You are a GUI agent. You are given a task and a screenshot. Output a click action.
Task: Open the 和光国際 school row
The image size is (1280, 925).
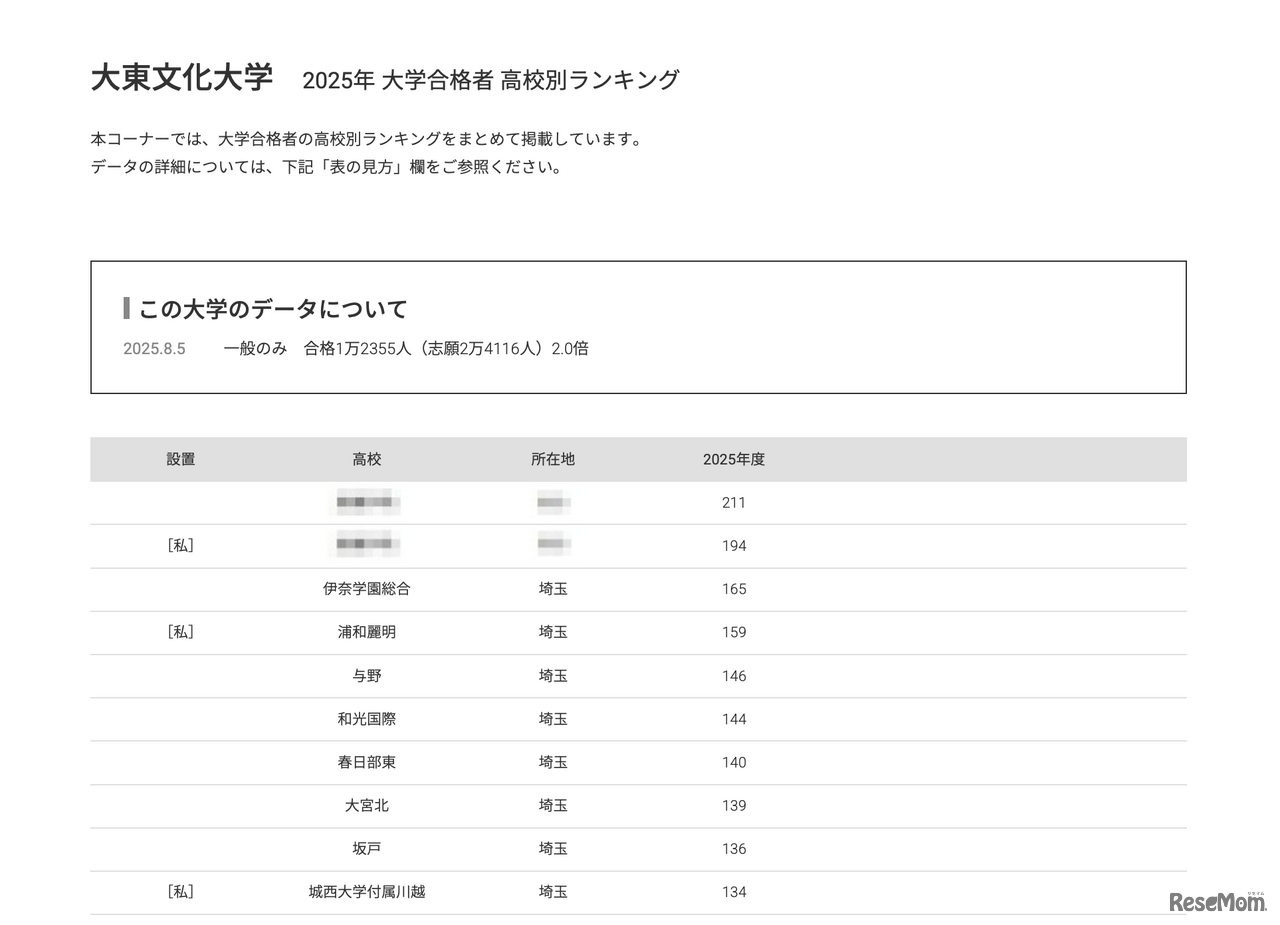(x=367, y=719)
